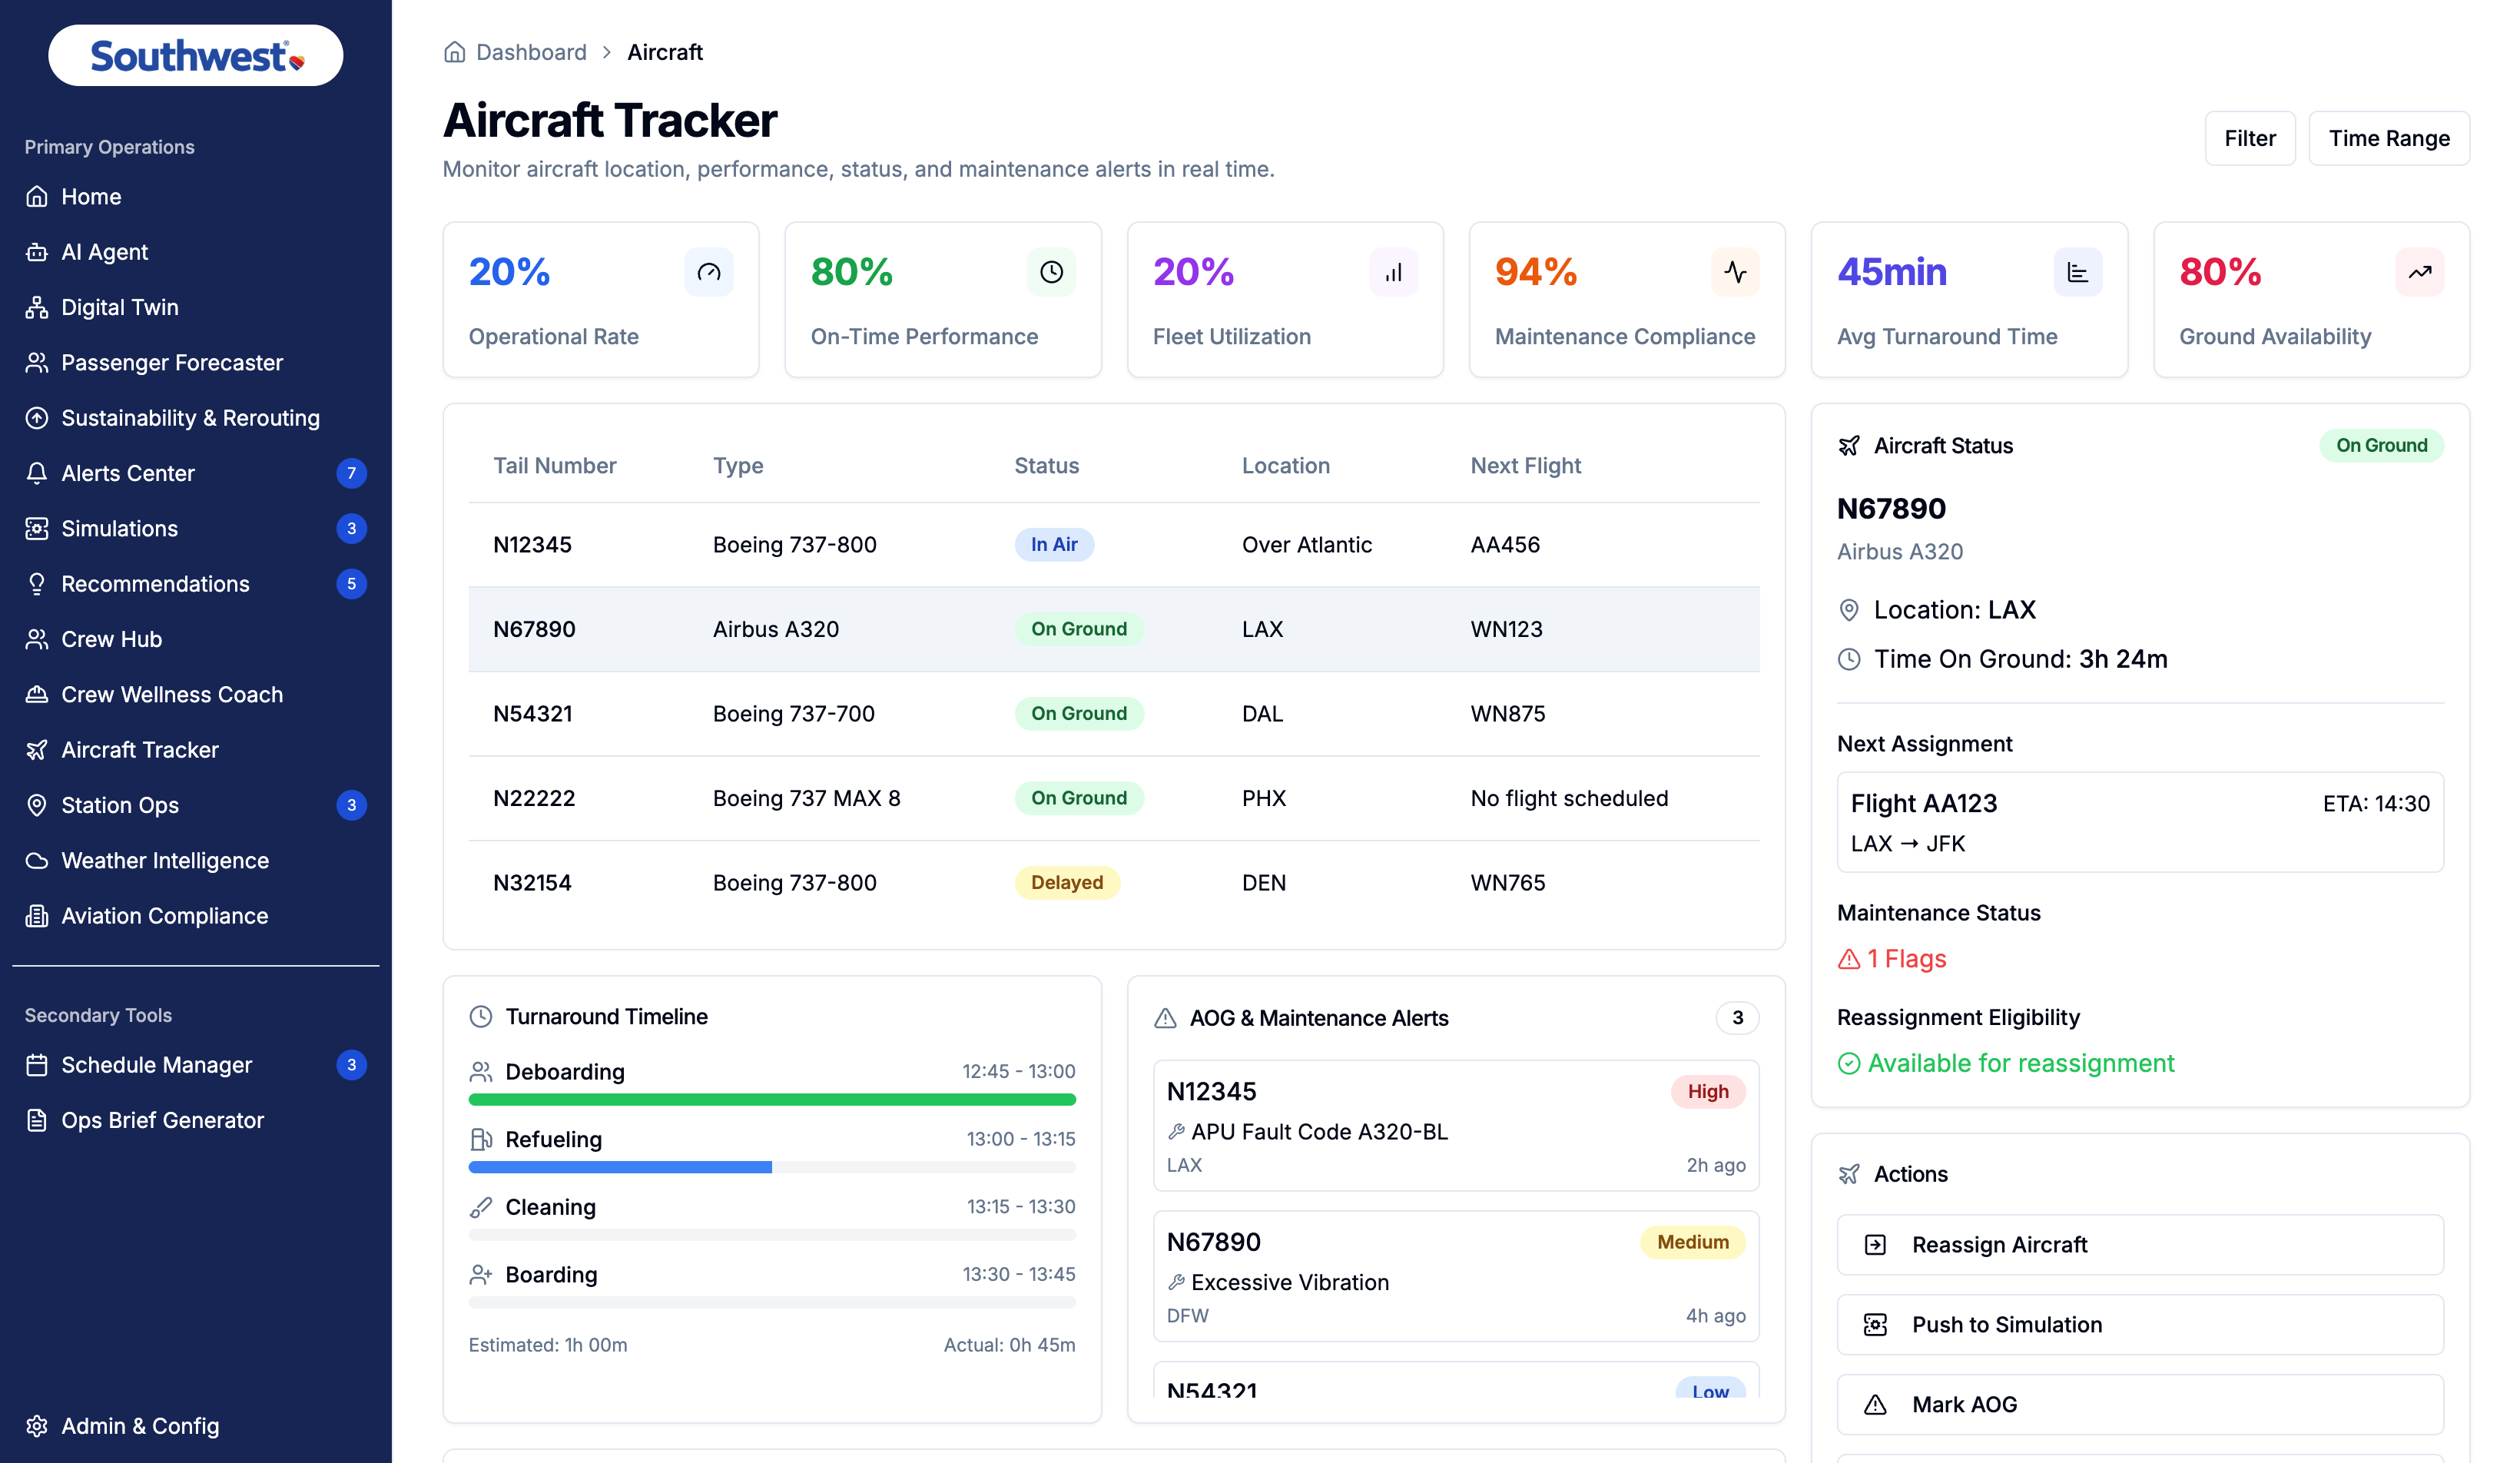Image resolution: width=2520 pixels, height=1463 pixels.
Task: Click the 1 Flags maintenance text
Action: [1906, 960]
